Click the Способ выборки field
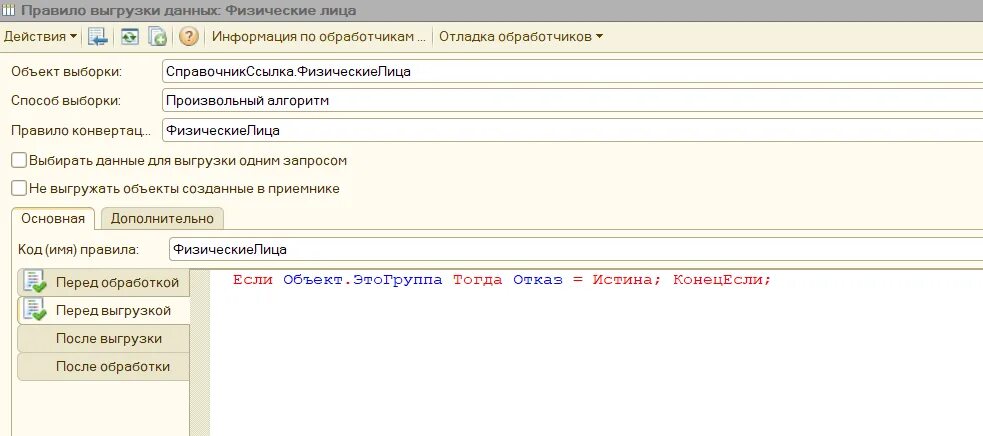The image size is (983, 436). (x=572, y=100)
